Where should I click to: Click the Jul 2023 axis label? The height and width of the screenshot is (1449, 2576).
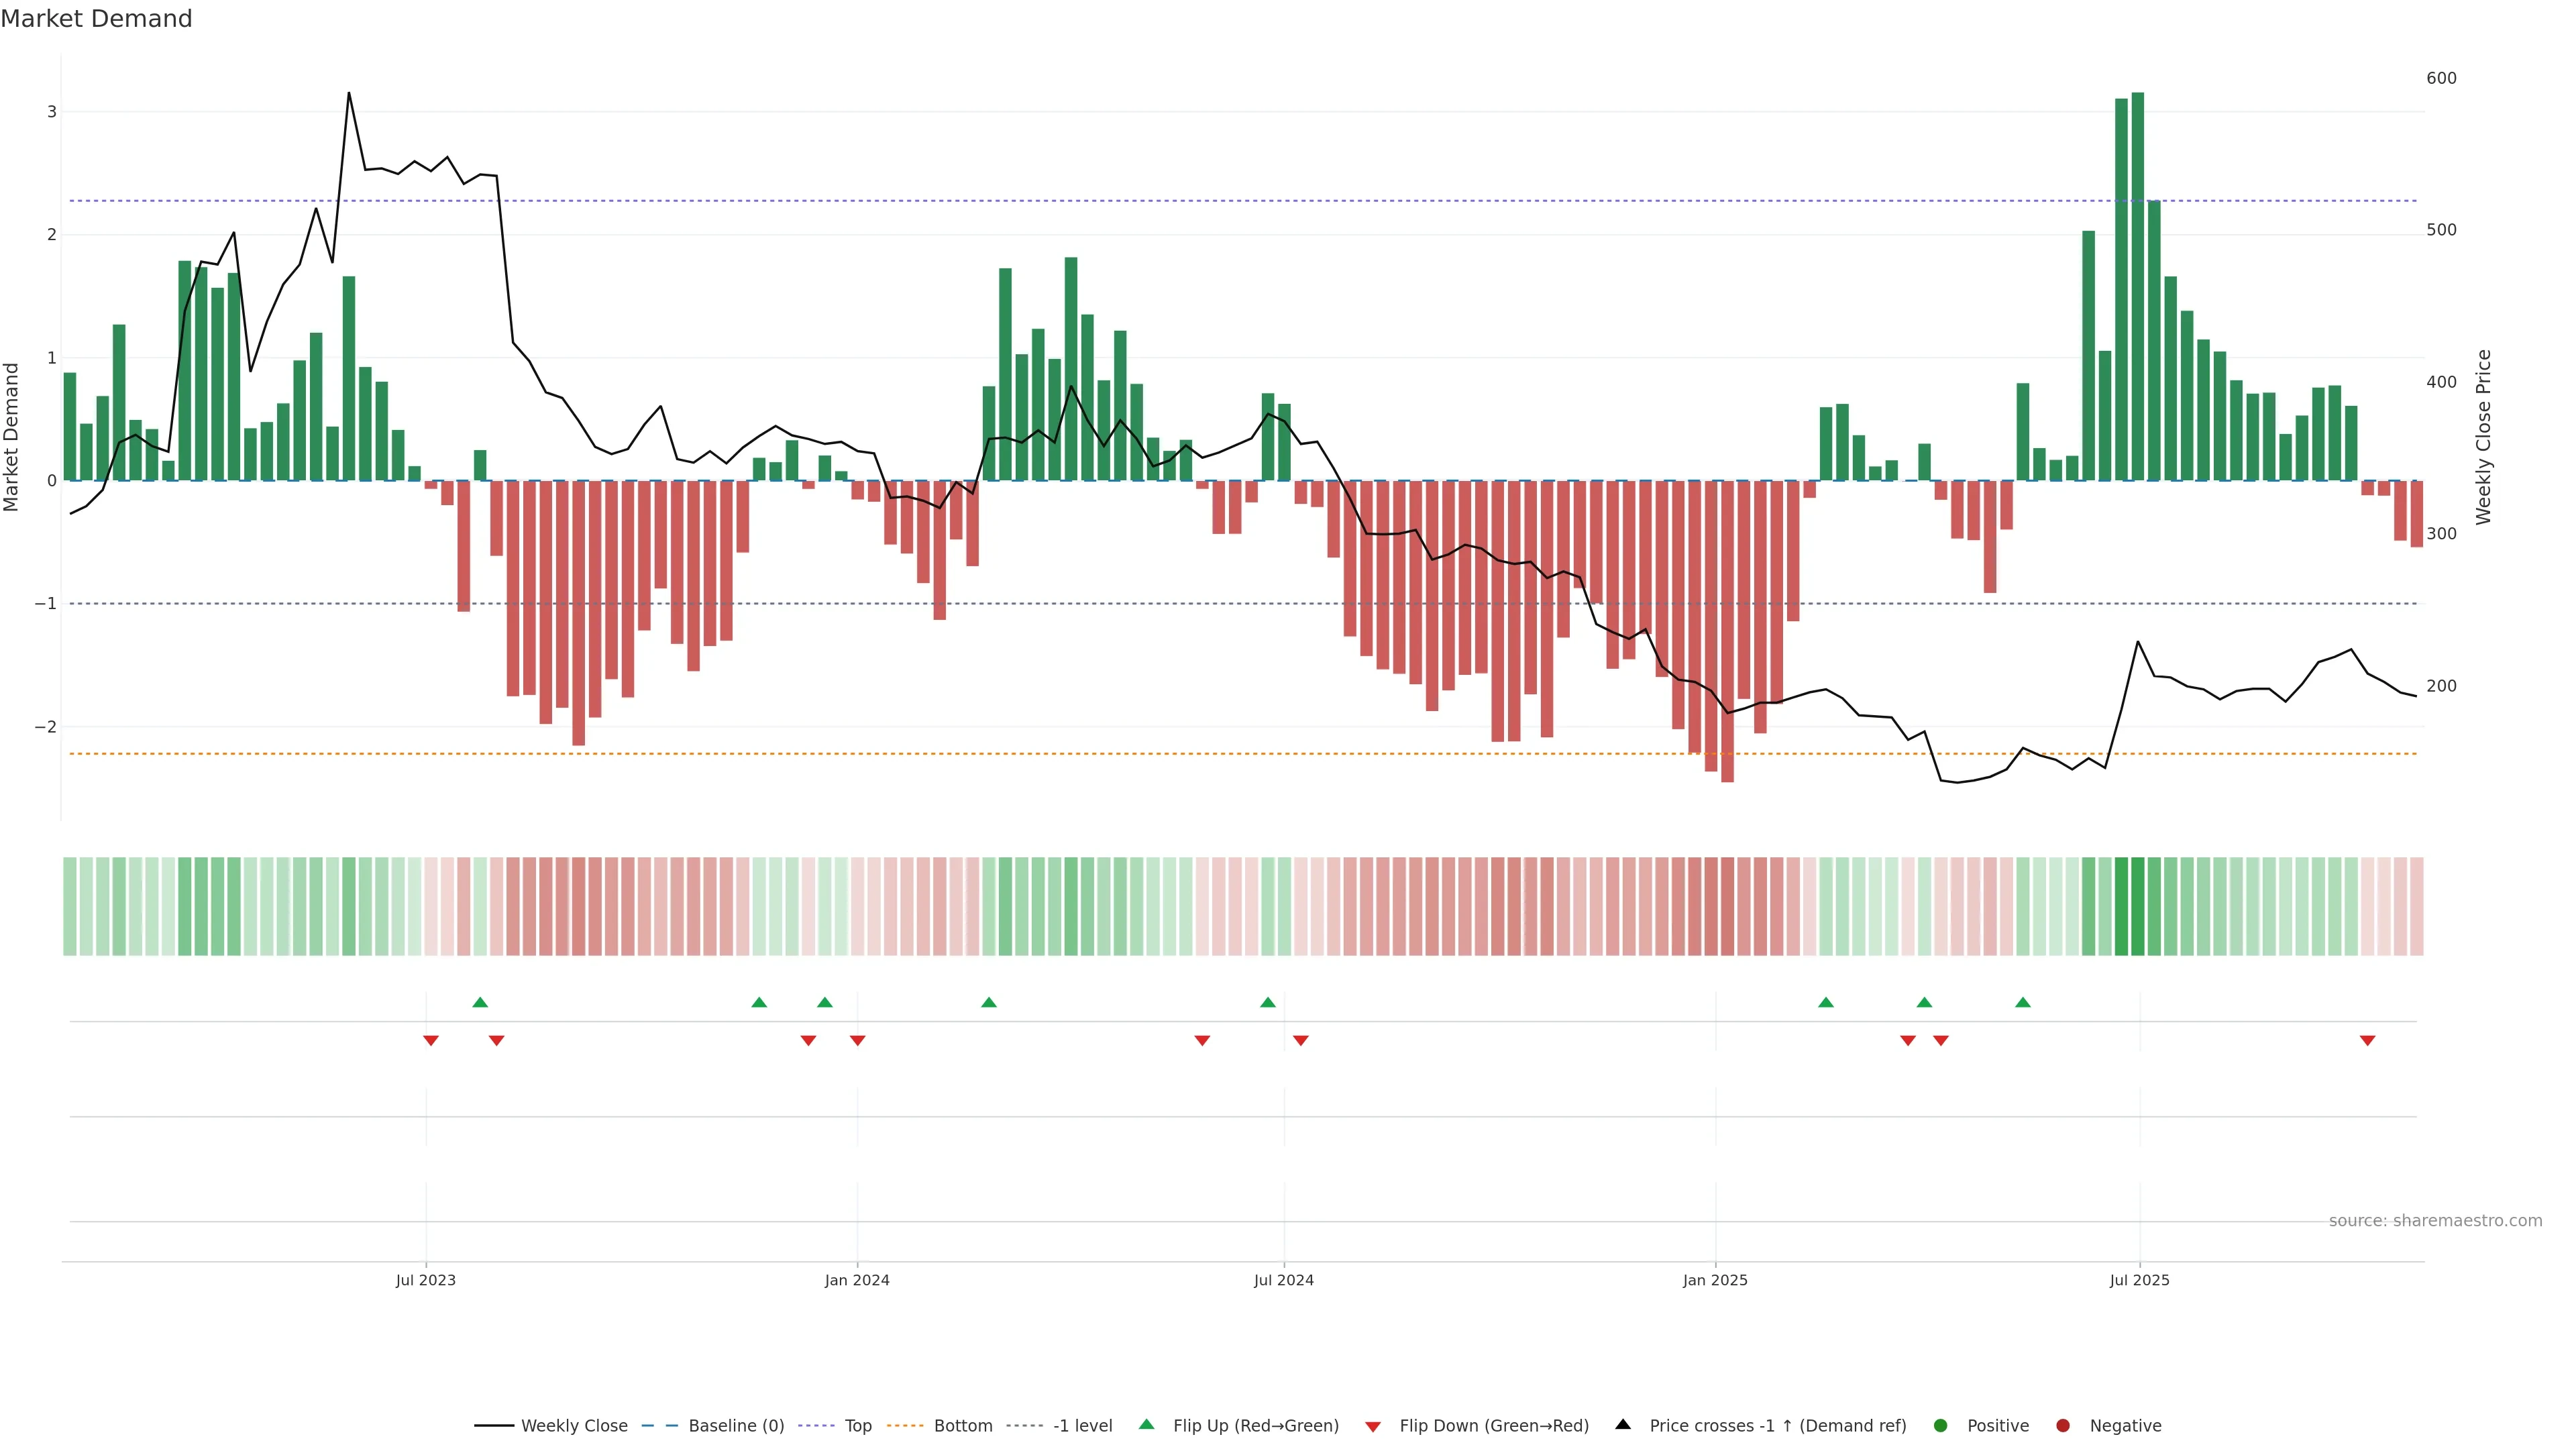425,1280
